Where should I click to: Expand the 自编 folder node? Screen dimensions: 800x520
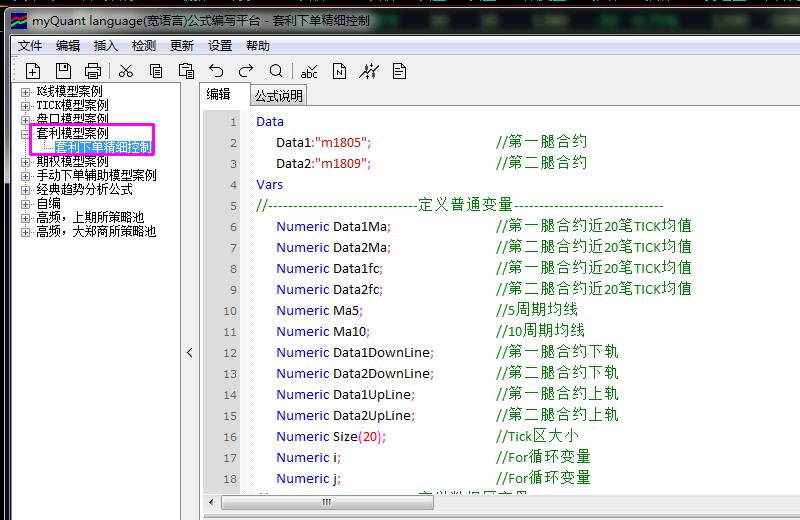26,203
